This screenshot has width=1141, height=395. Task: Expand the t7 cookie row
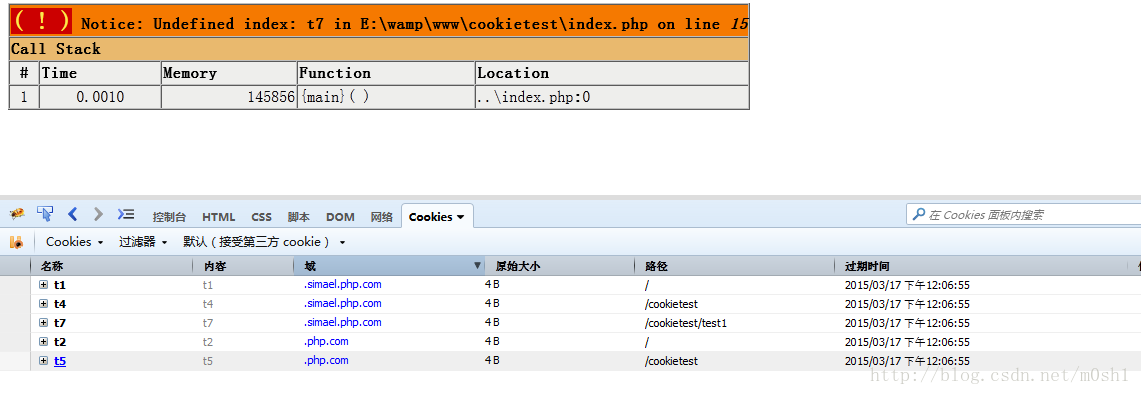[44, 323]
